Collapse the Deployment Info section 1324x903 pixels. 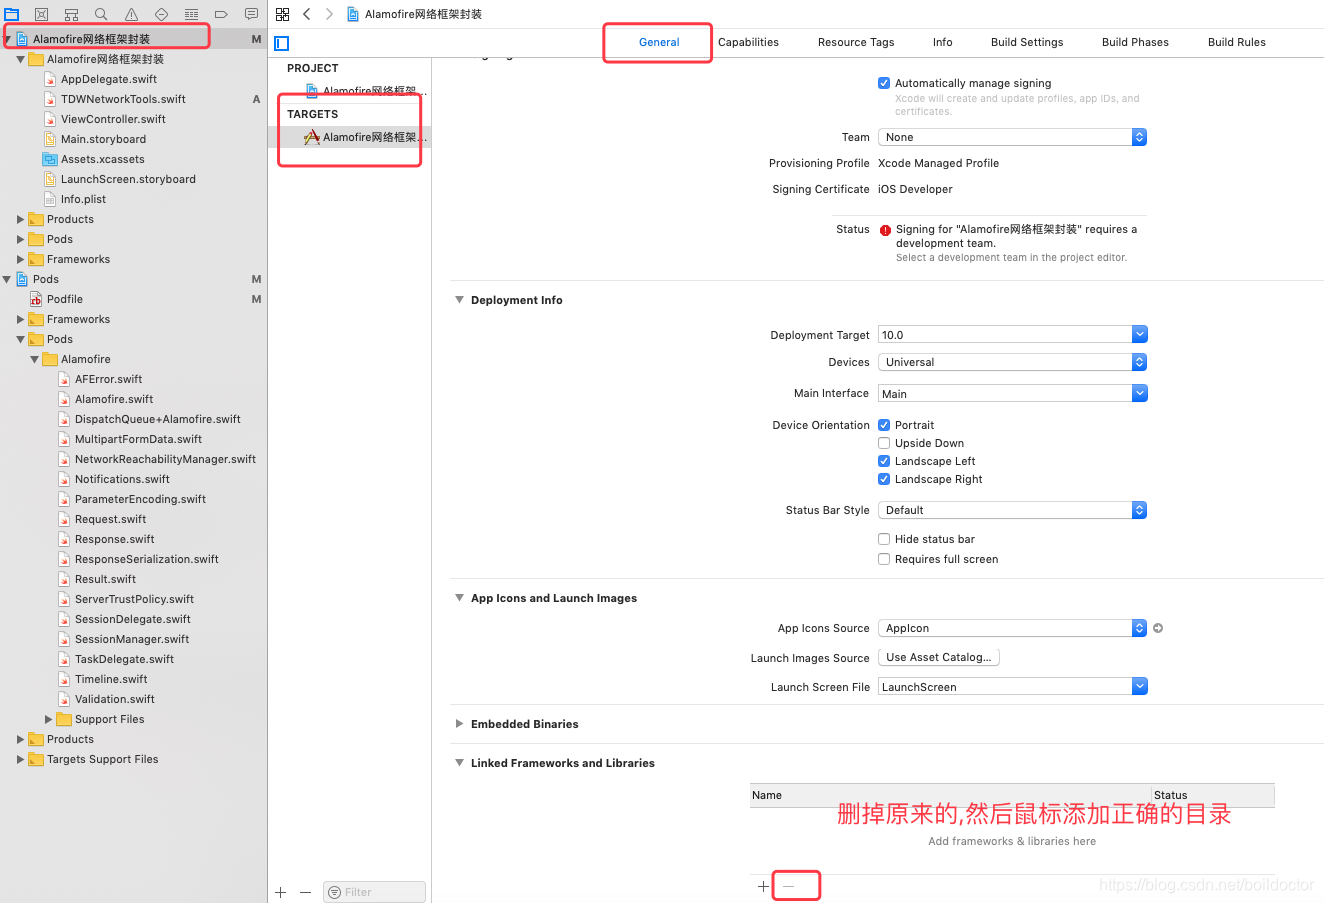click(459, 300)
